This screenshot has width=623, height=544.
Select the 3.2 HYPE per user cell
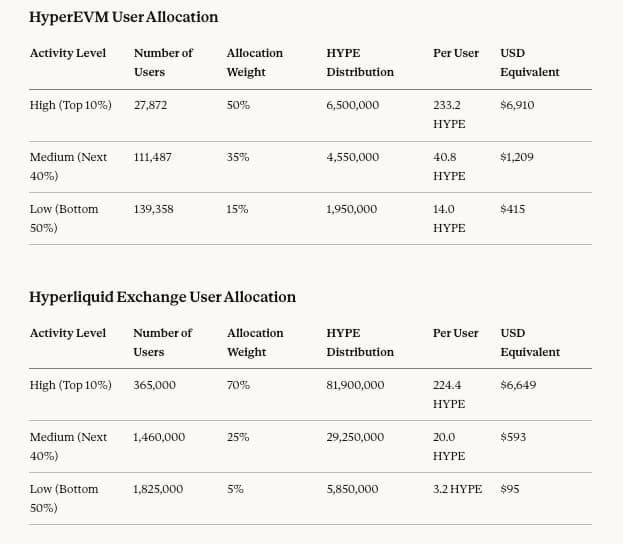coord(457,489)
